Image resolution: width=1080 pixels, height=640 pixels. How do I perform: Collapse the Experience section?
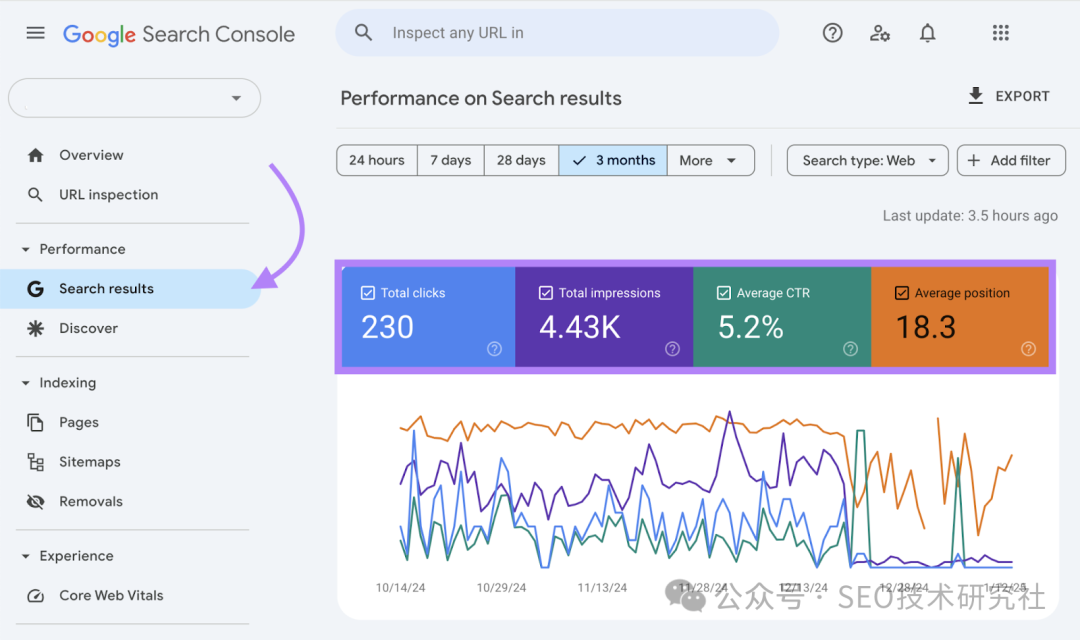coord(25,556)
